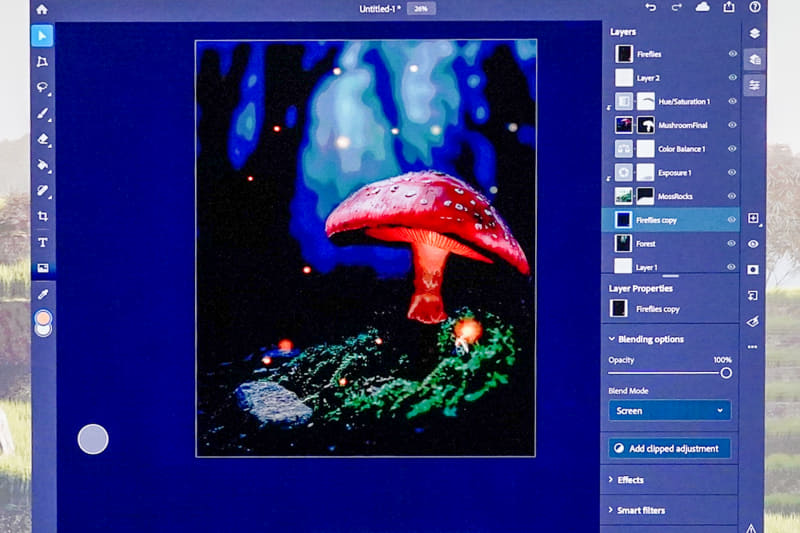Hide the Fireflies copy layer
The width and height of the screenshot is (800, 533).
pos(732,220)
